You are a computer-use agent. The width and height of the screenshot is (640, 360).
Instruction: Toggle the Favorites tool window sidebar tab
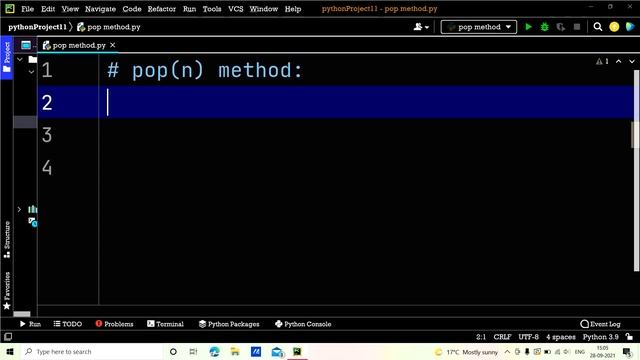7,291
